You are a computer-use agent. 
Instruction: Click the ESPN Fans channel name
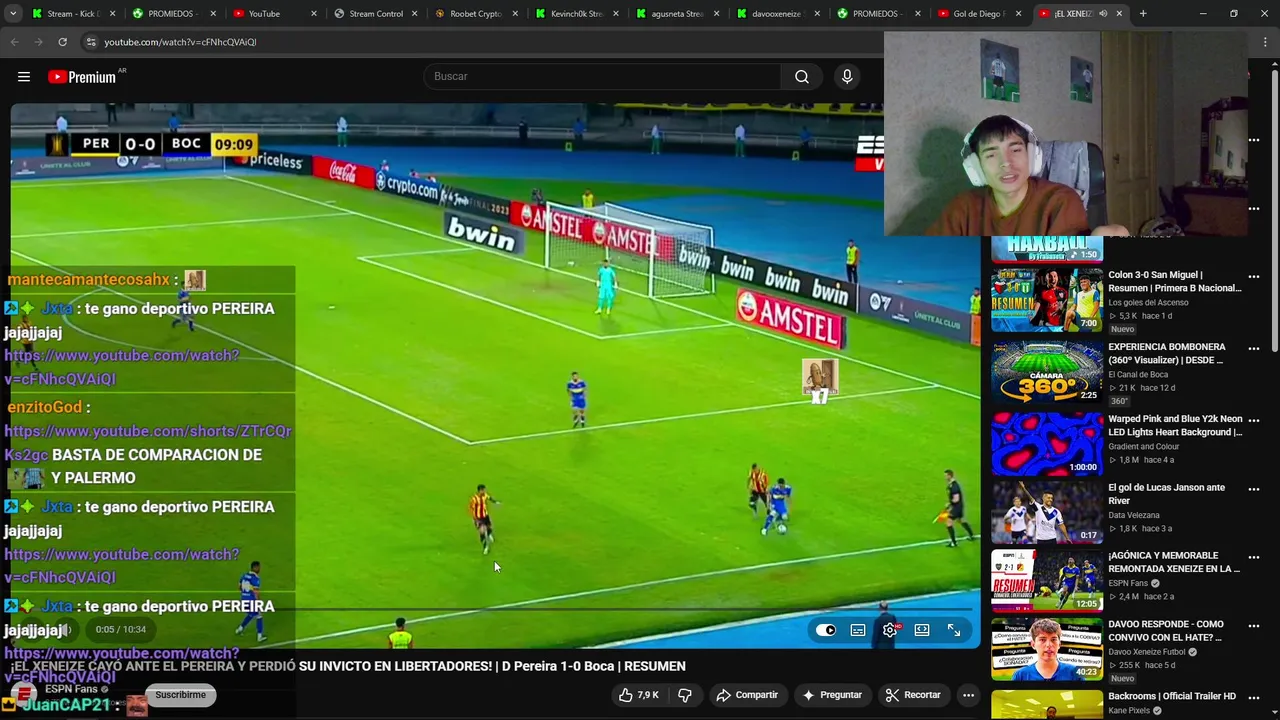click(71, 689)
